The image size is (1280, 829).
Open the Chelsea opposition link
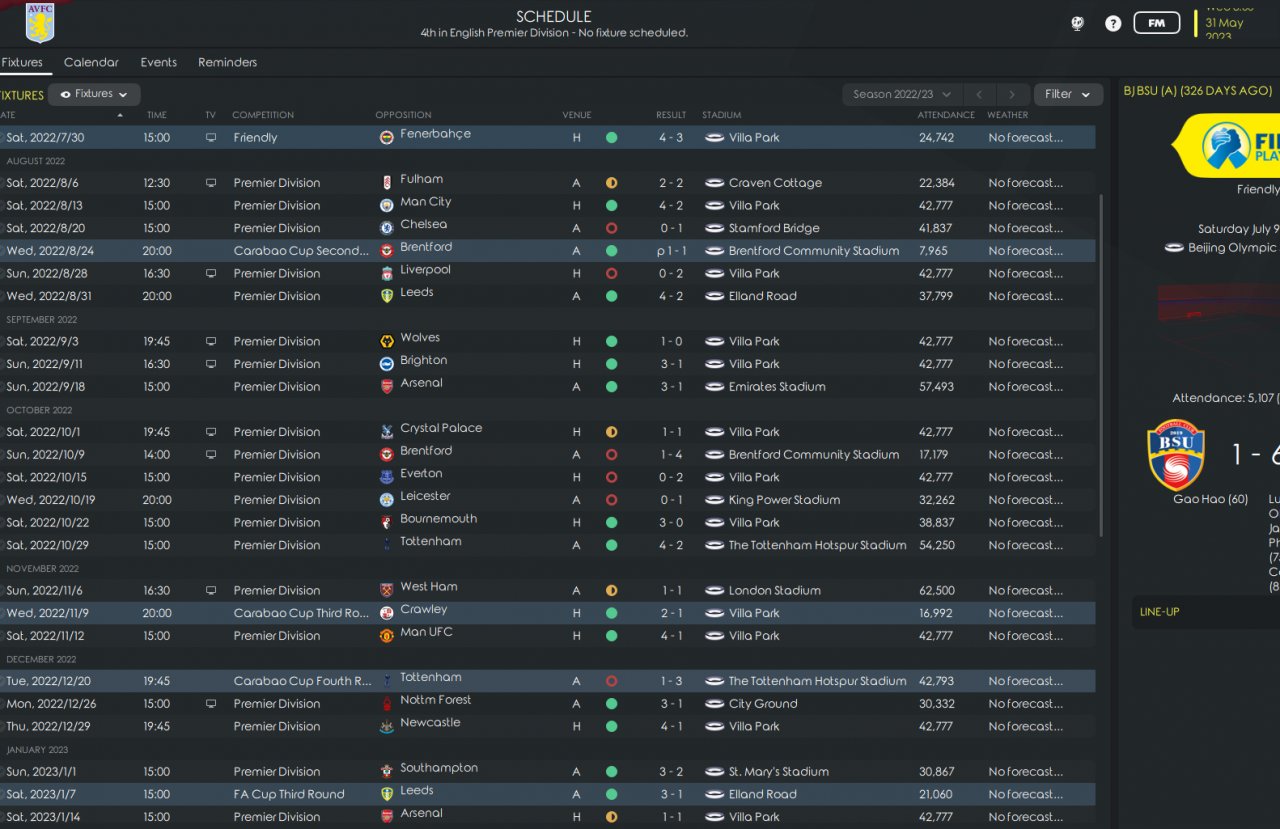(423, 225)
